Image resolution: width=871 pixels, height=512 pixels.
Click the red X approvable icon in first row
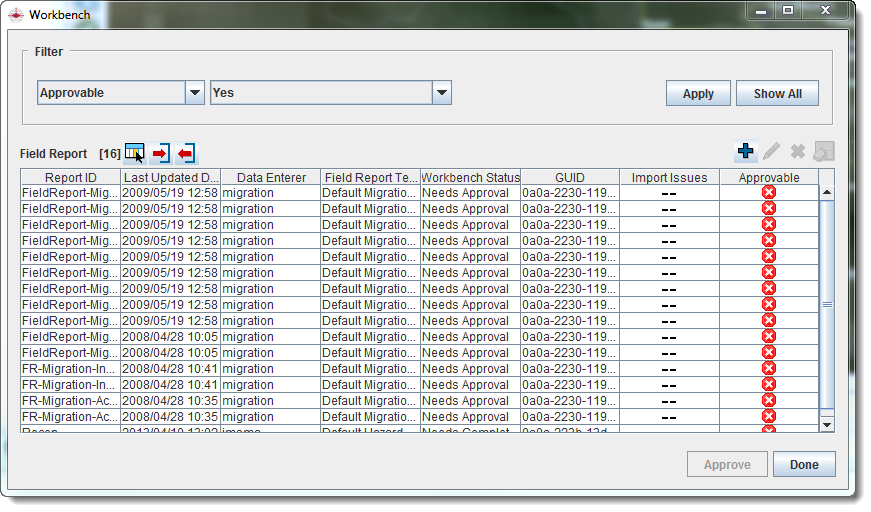point(769,193)
